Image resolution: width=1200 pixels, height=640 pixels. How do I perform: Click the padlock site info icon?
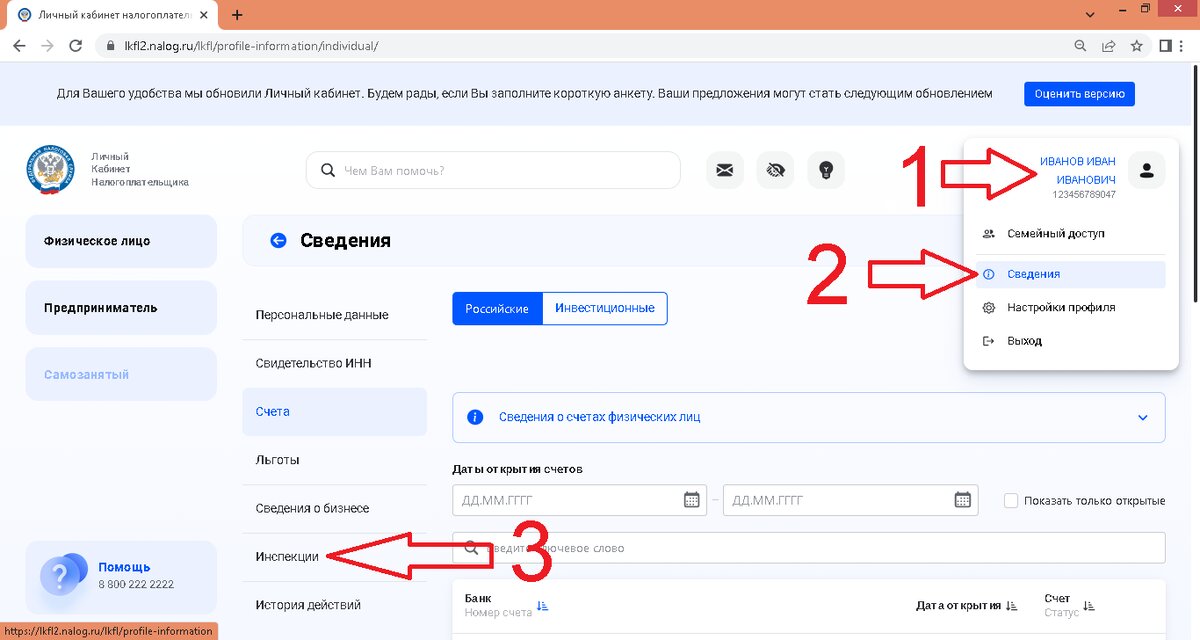110,46
